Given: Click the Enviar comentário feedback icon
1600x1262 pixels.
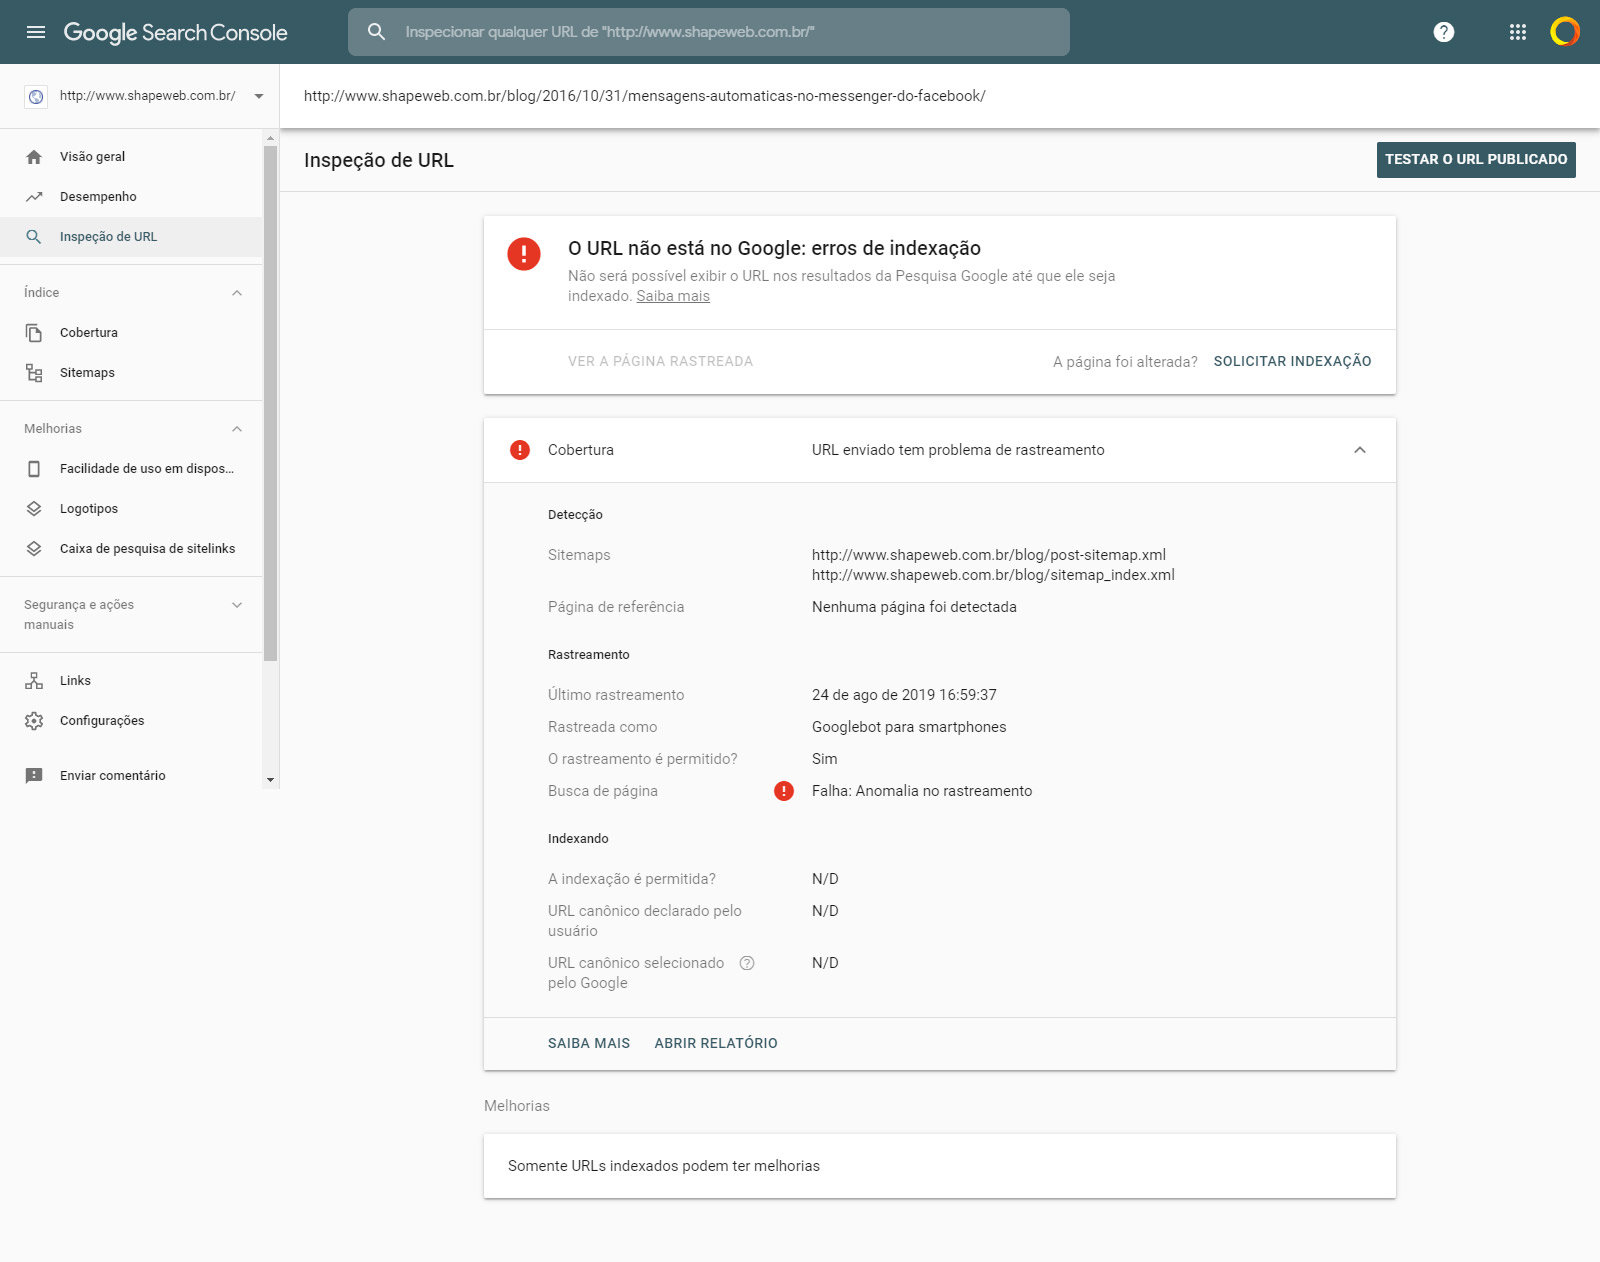Looking at the screenshot, I should (34, 776).
